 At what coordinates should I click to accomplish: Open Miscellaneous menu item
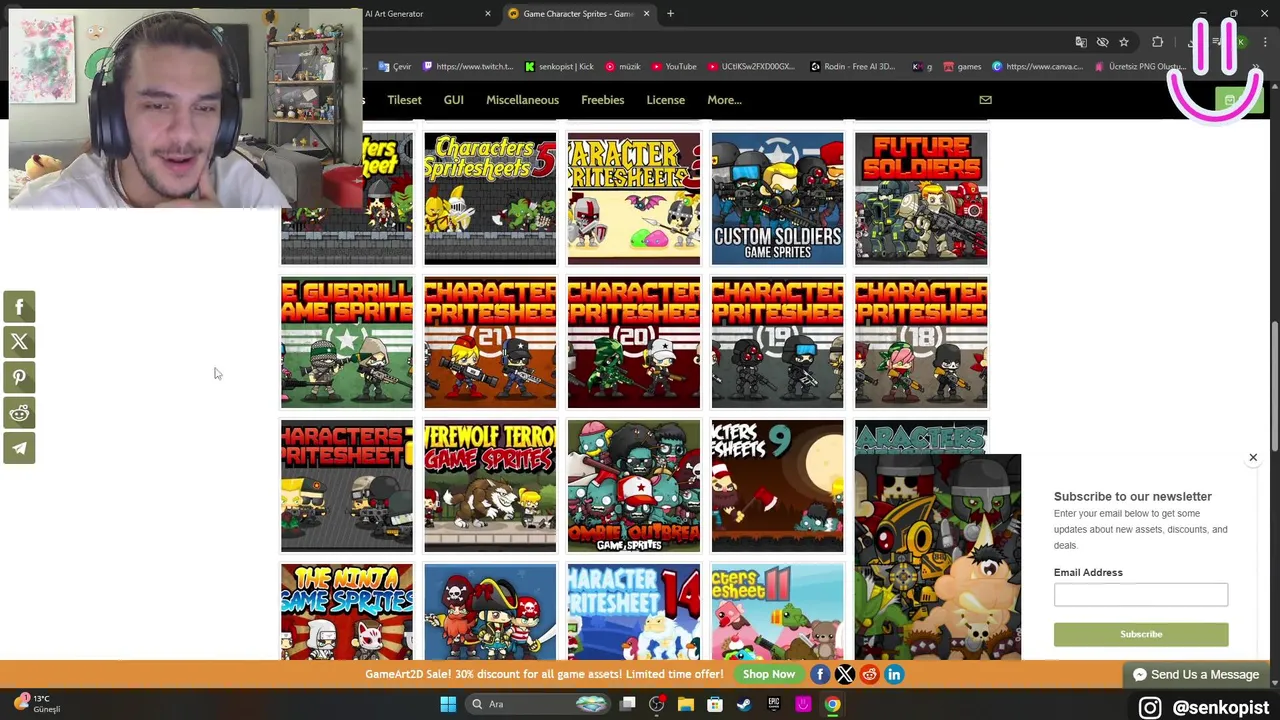pos(522,100)
